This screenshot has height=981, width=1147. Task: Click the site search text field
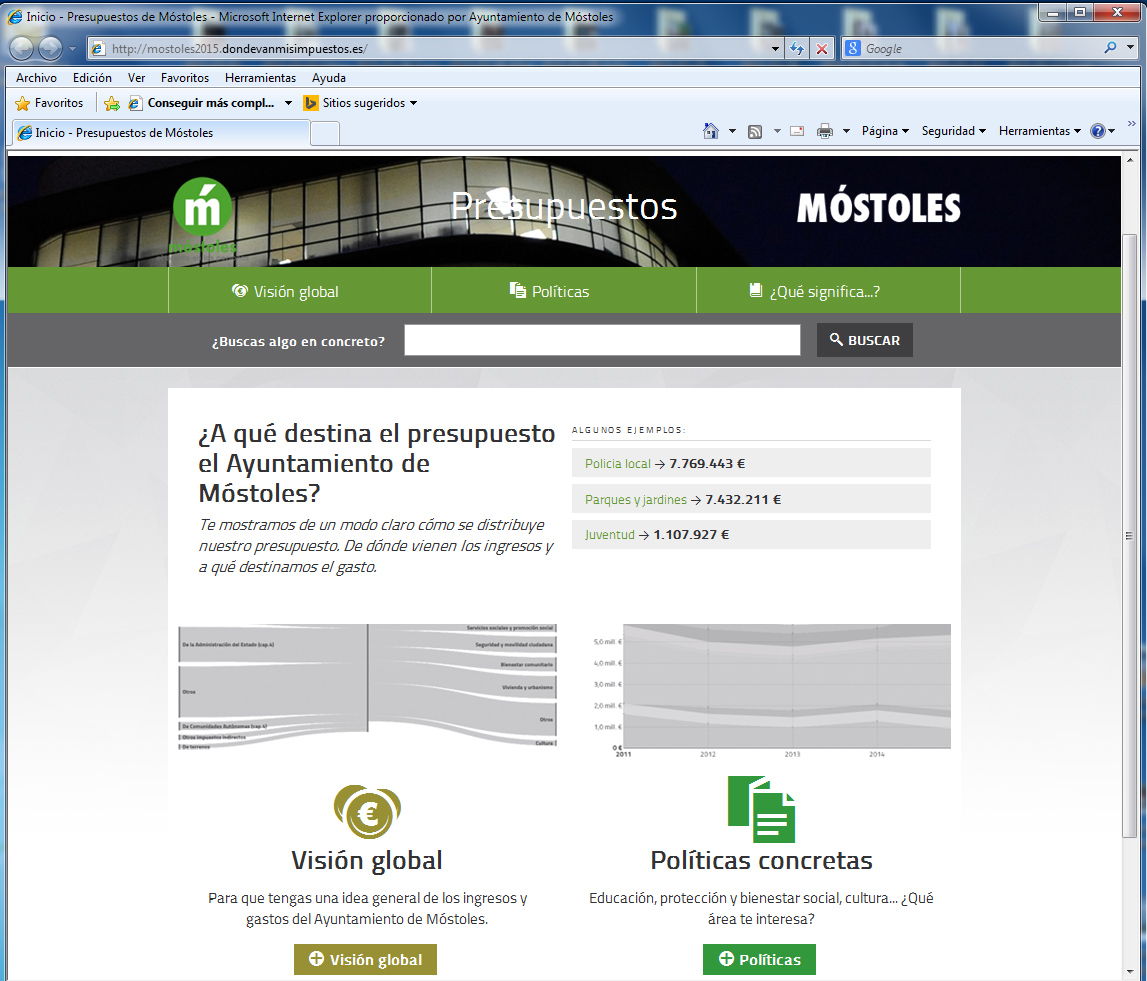coord(602,340)
